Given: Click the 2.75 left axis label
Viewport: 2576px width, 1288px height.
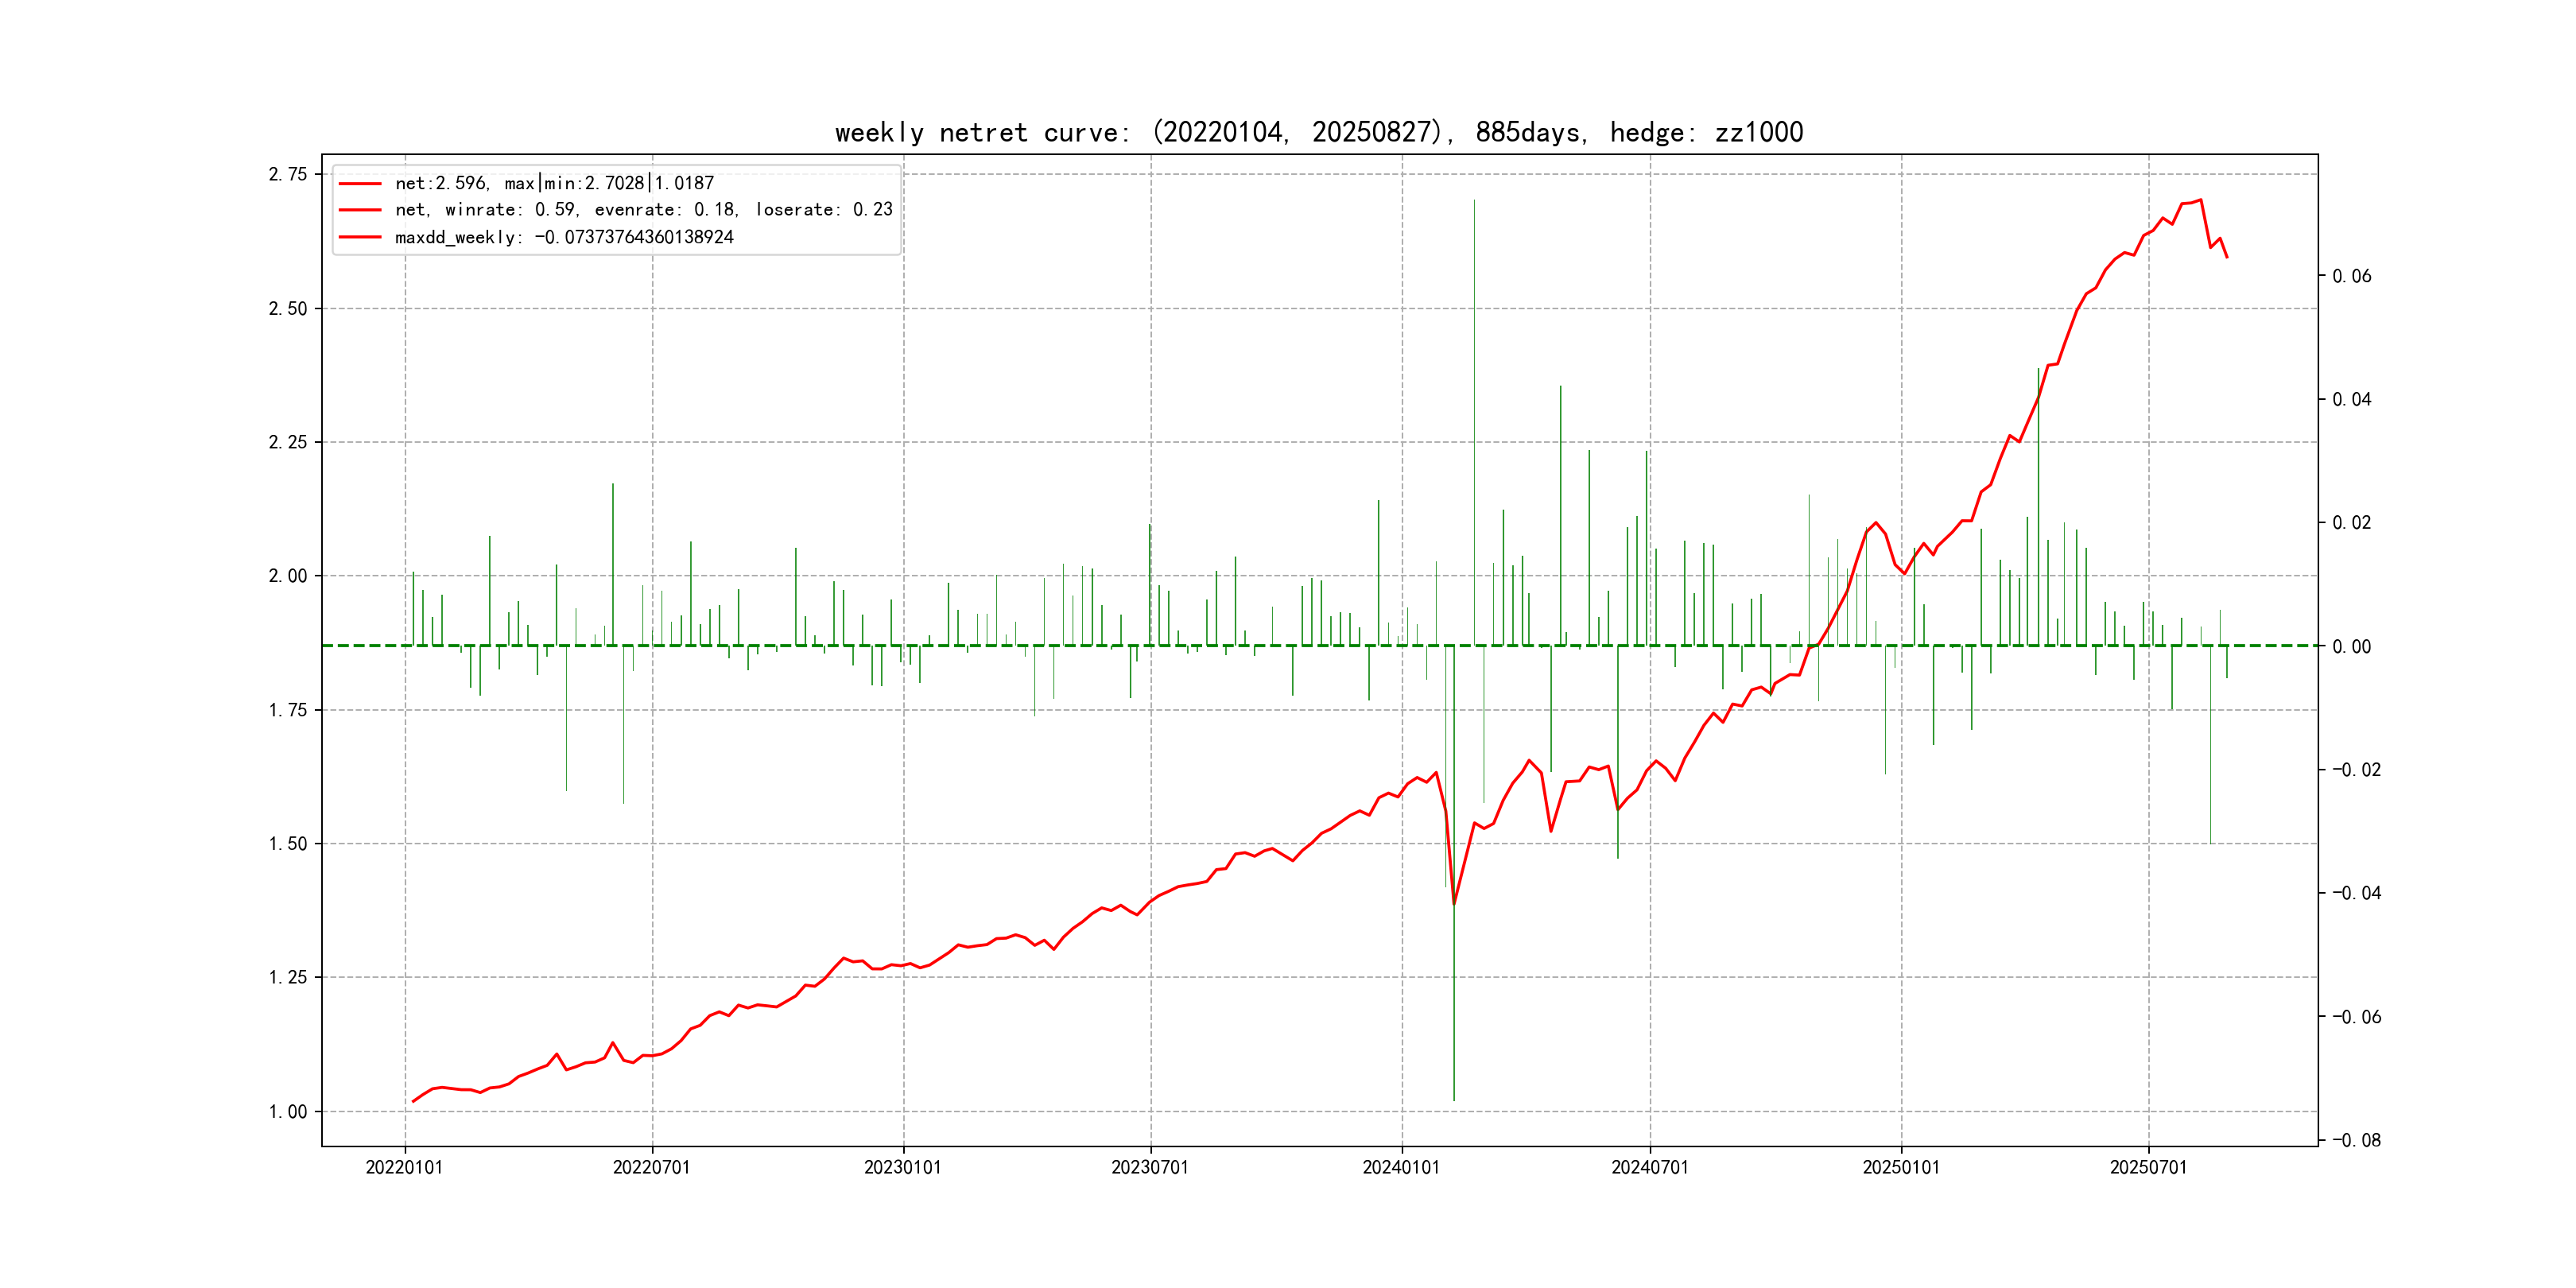Looking at the screenshot, I should point(288,175).
